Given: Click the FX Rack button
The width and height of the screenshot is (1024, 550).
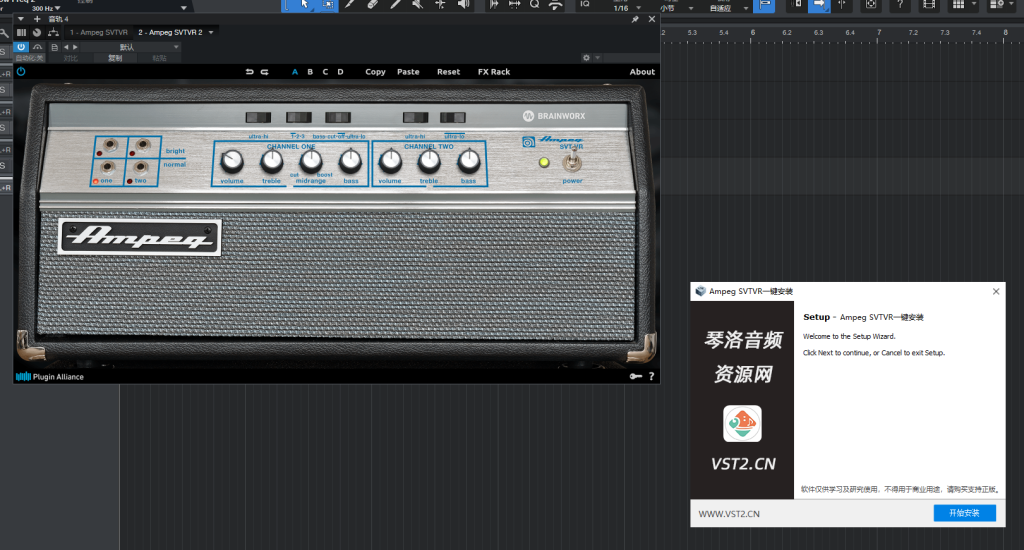Looking at the screenshot, I should (x=493, y=72).
